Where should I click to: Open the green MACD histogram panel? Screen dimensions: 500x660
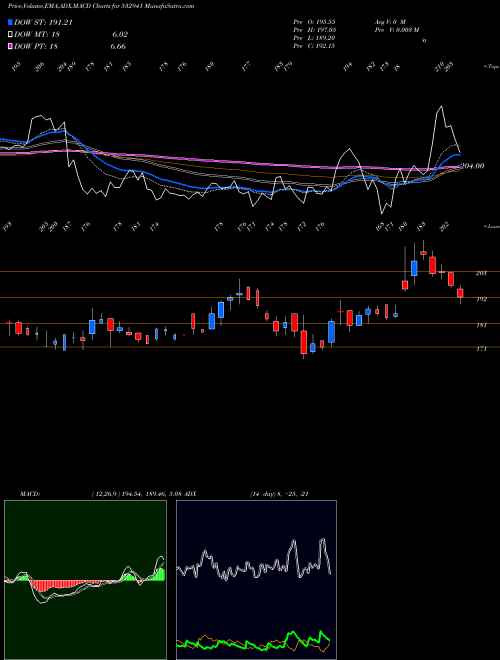85,580
